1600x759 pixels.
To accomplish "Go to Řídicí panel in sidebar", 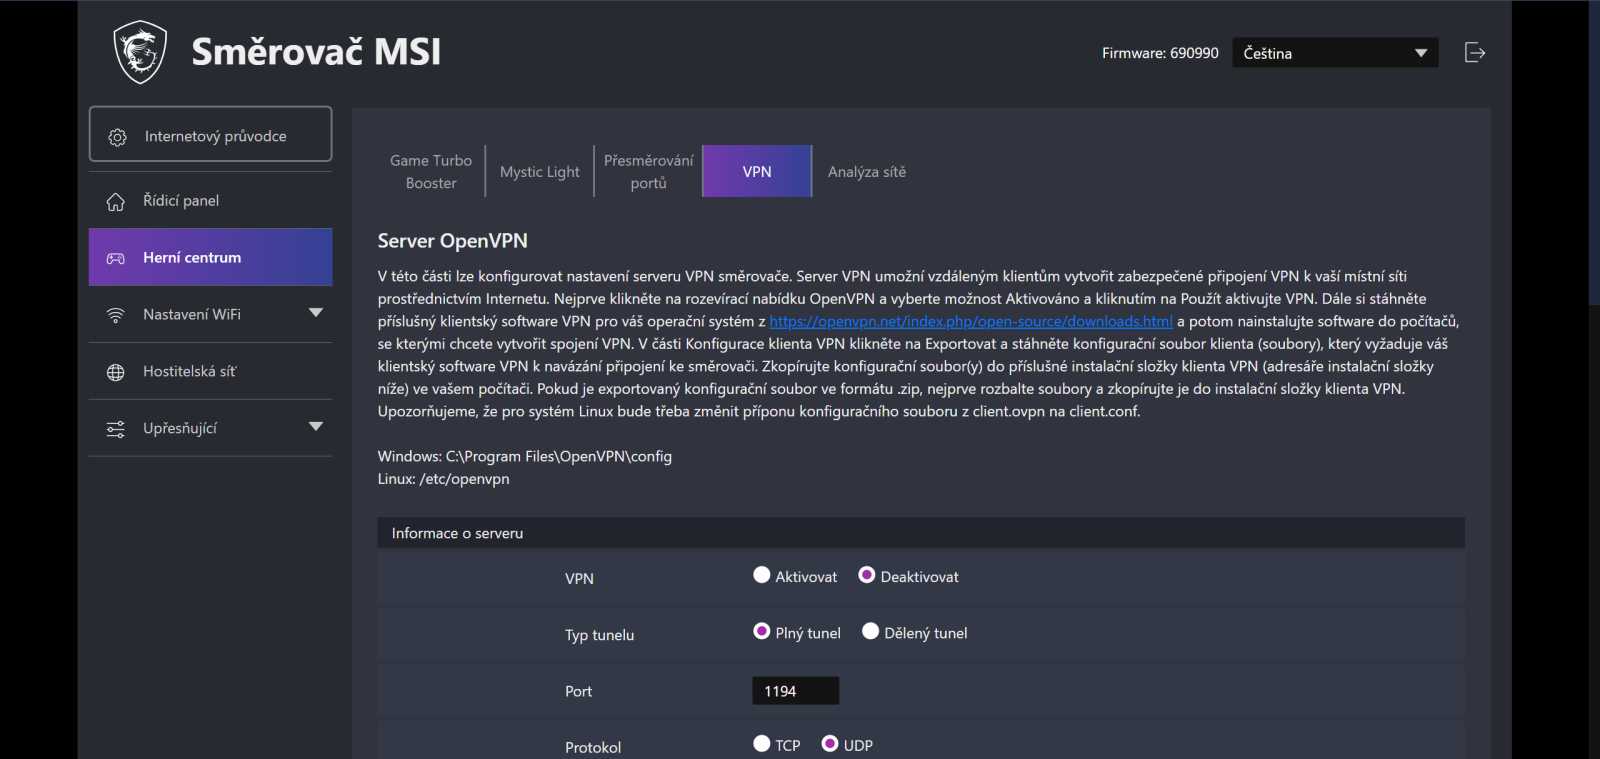I will point(210,201).
